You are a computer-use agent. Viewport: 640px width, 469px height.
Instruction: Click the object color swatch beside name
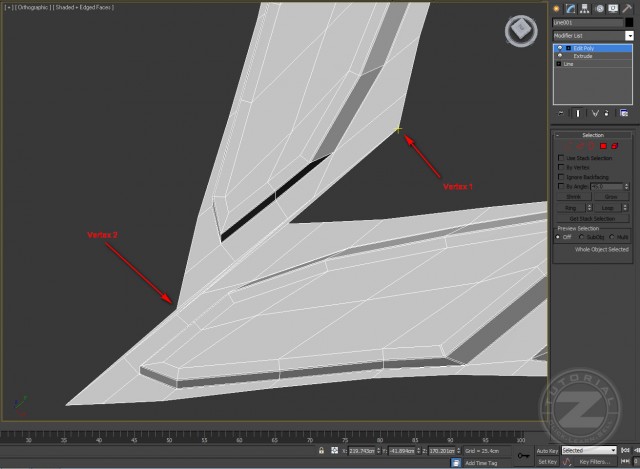630,22
